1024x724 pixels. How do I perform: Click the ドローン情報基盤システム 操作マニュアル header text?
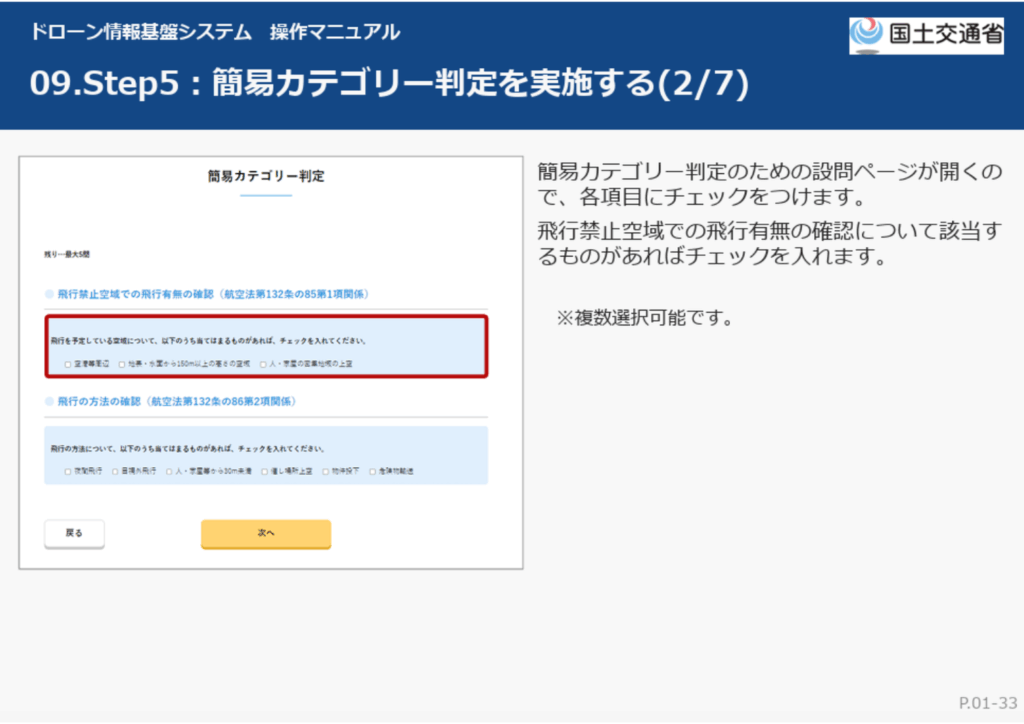pos(215,32)
